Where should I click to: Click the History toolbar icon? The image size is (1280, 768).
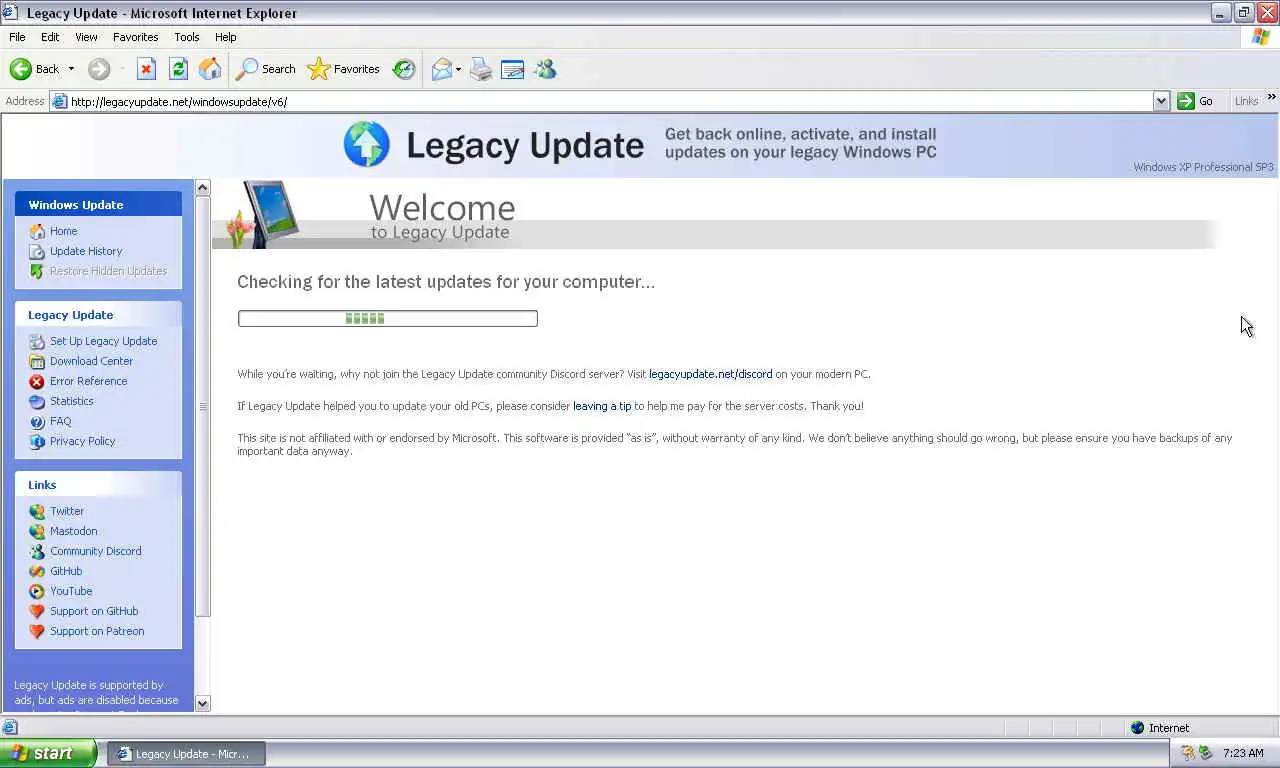pos(404,69)
